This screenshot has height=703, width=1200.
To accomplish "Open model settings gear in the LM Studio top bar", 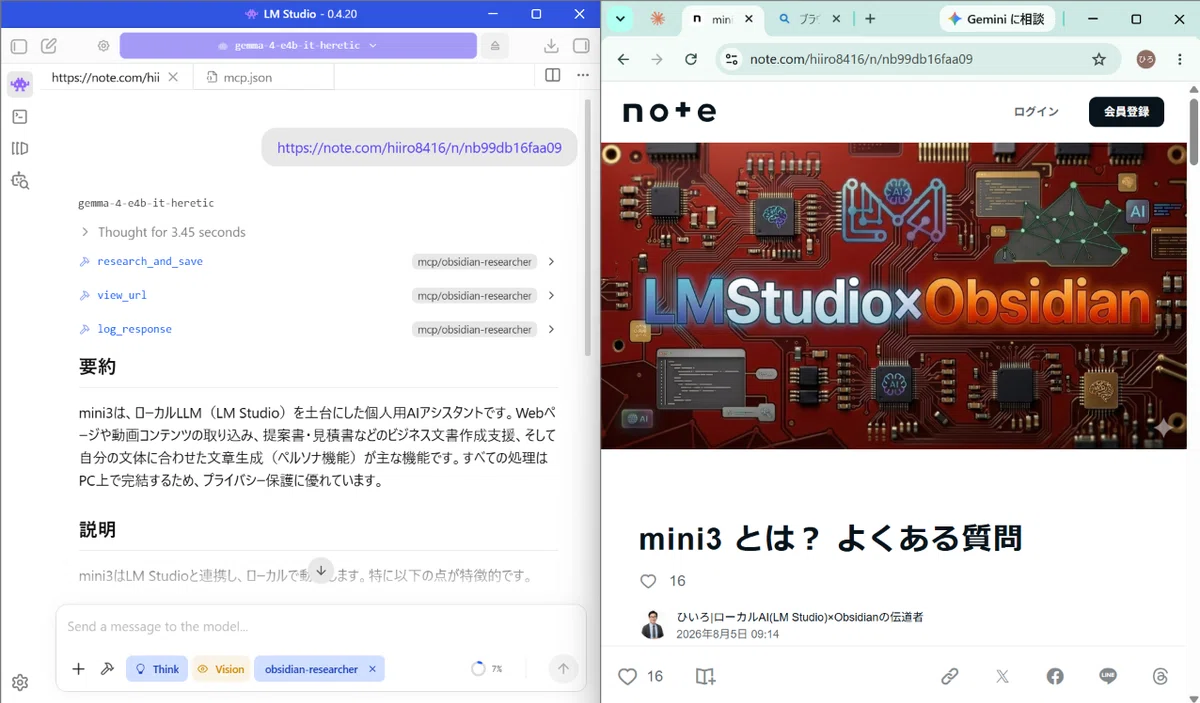I will click(x=104, y=46).
